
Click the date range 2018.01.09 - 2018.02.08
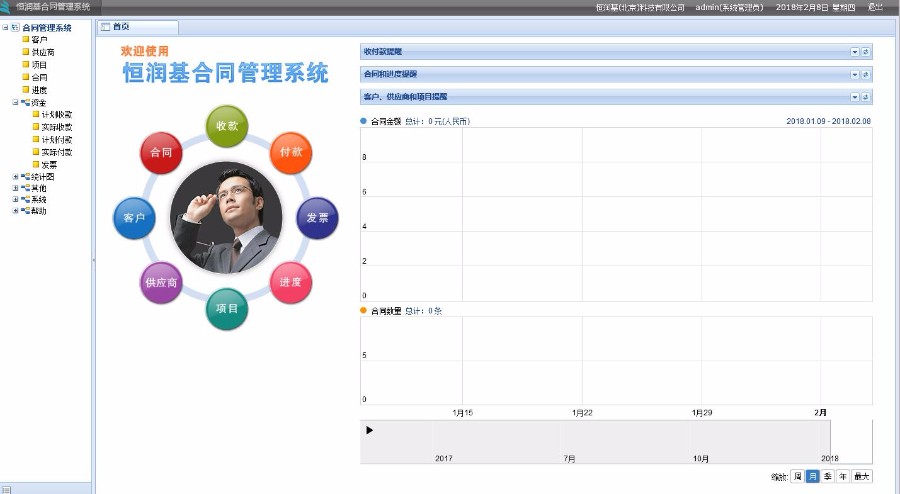pyautogui.click(x=828, y=121)
